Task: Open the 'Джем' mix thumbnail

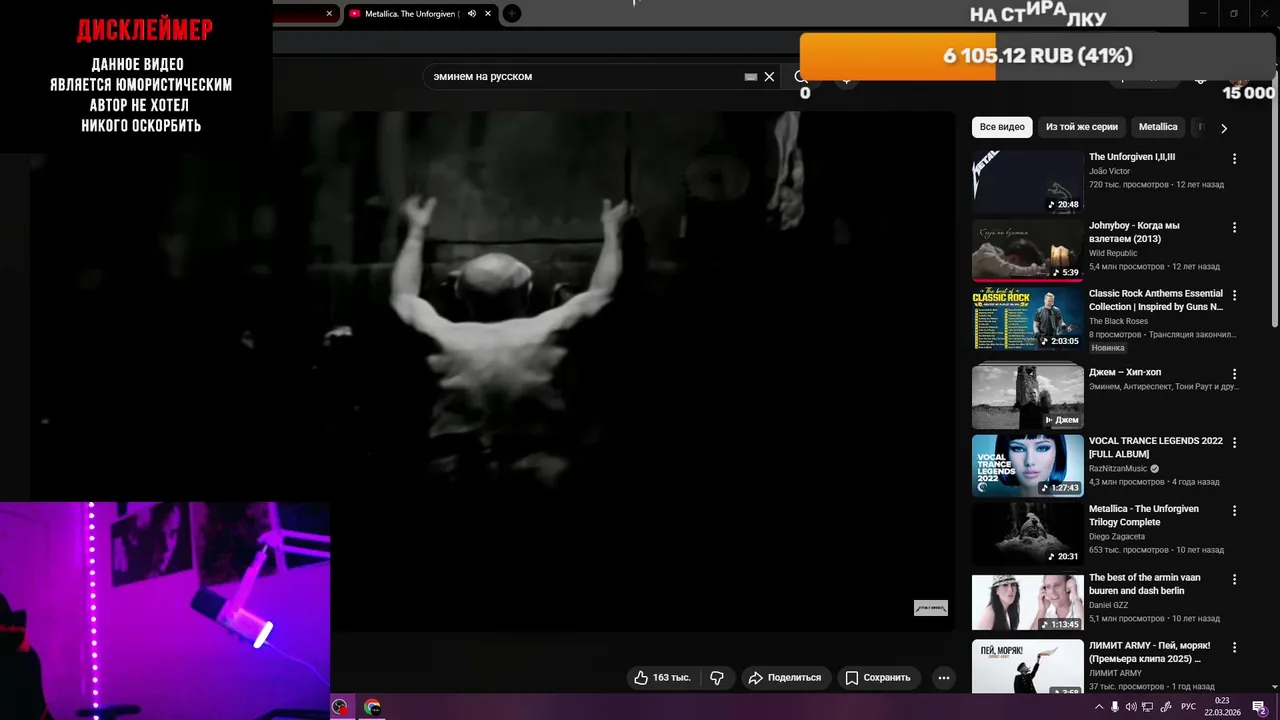Action: coord(1027,396)
